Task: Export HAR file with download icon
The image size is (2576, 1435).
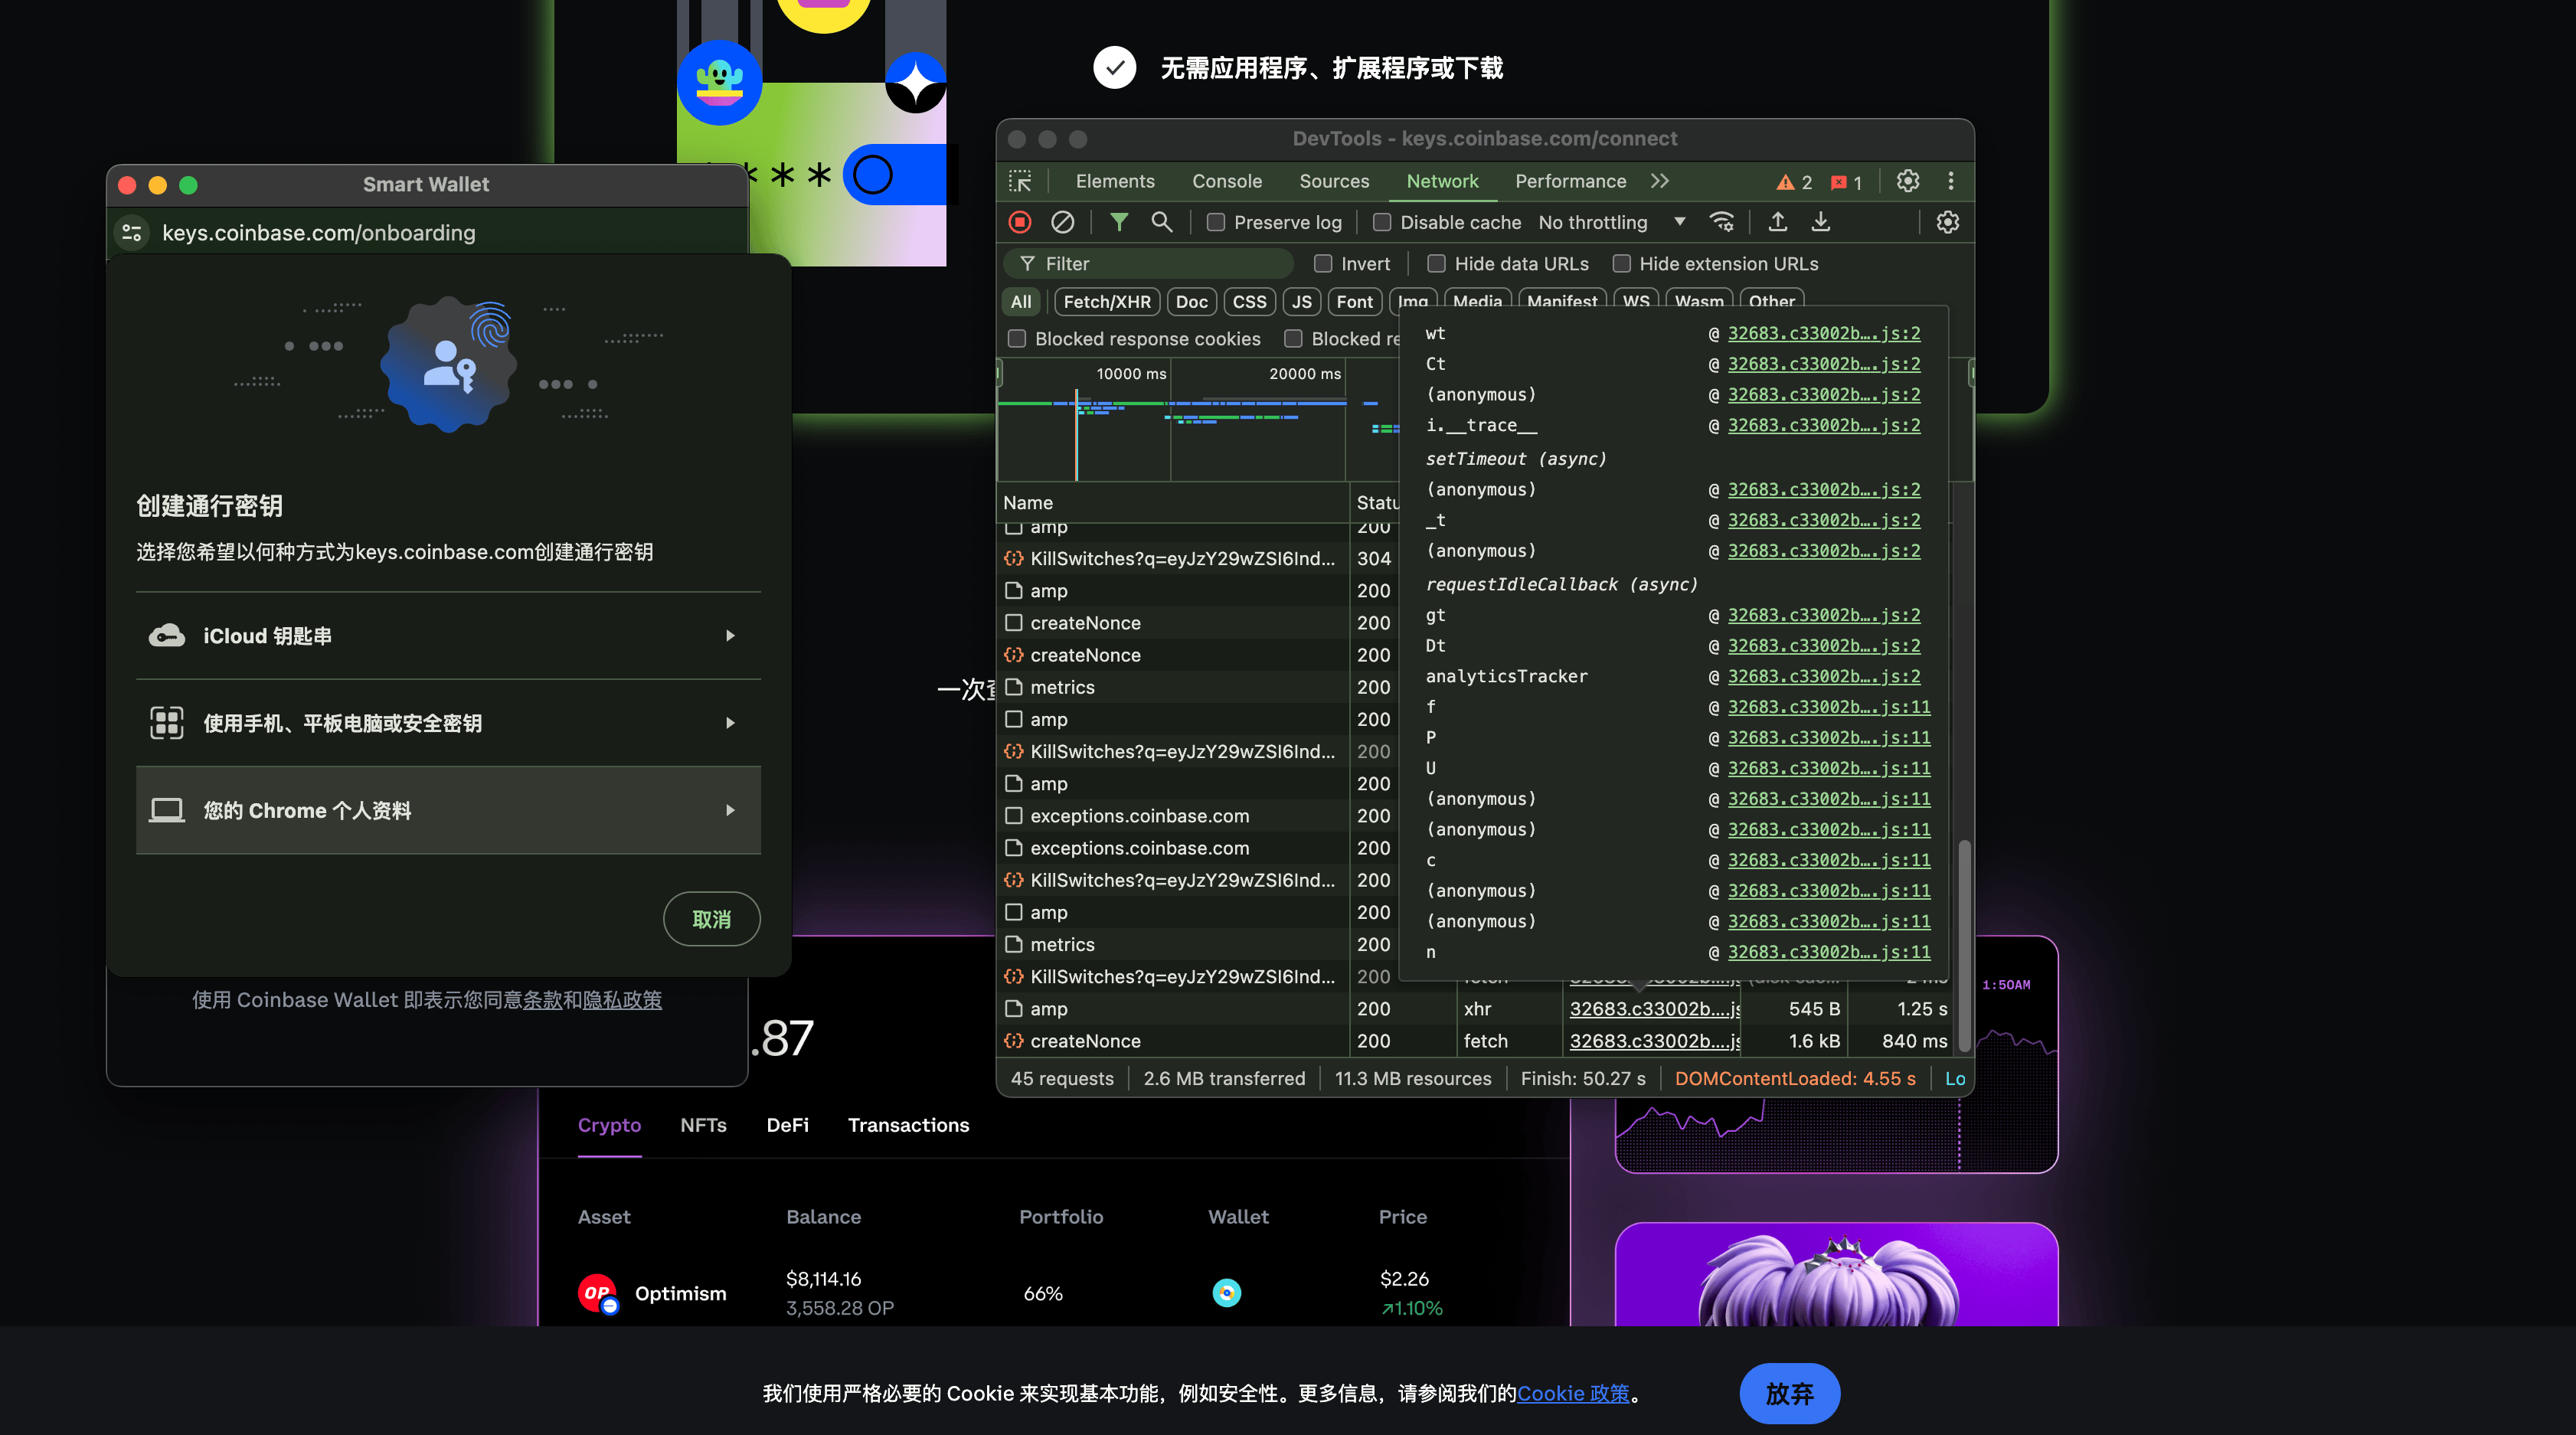Action: 1820,222
